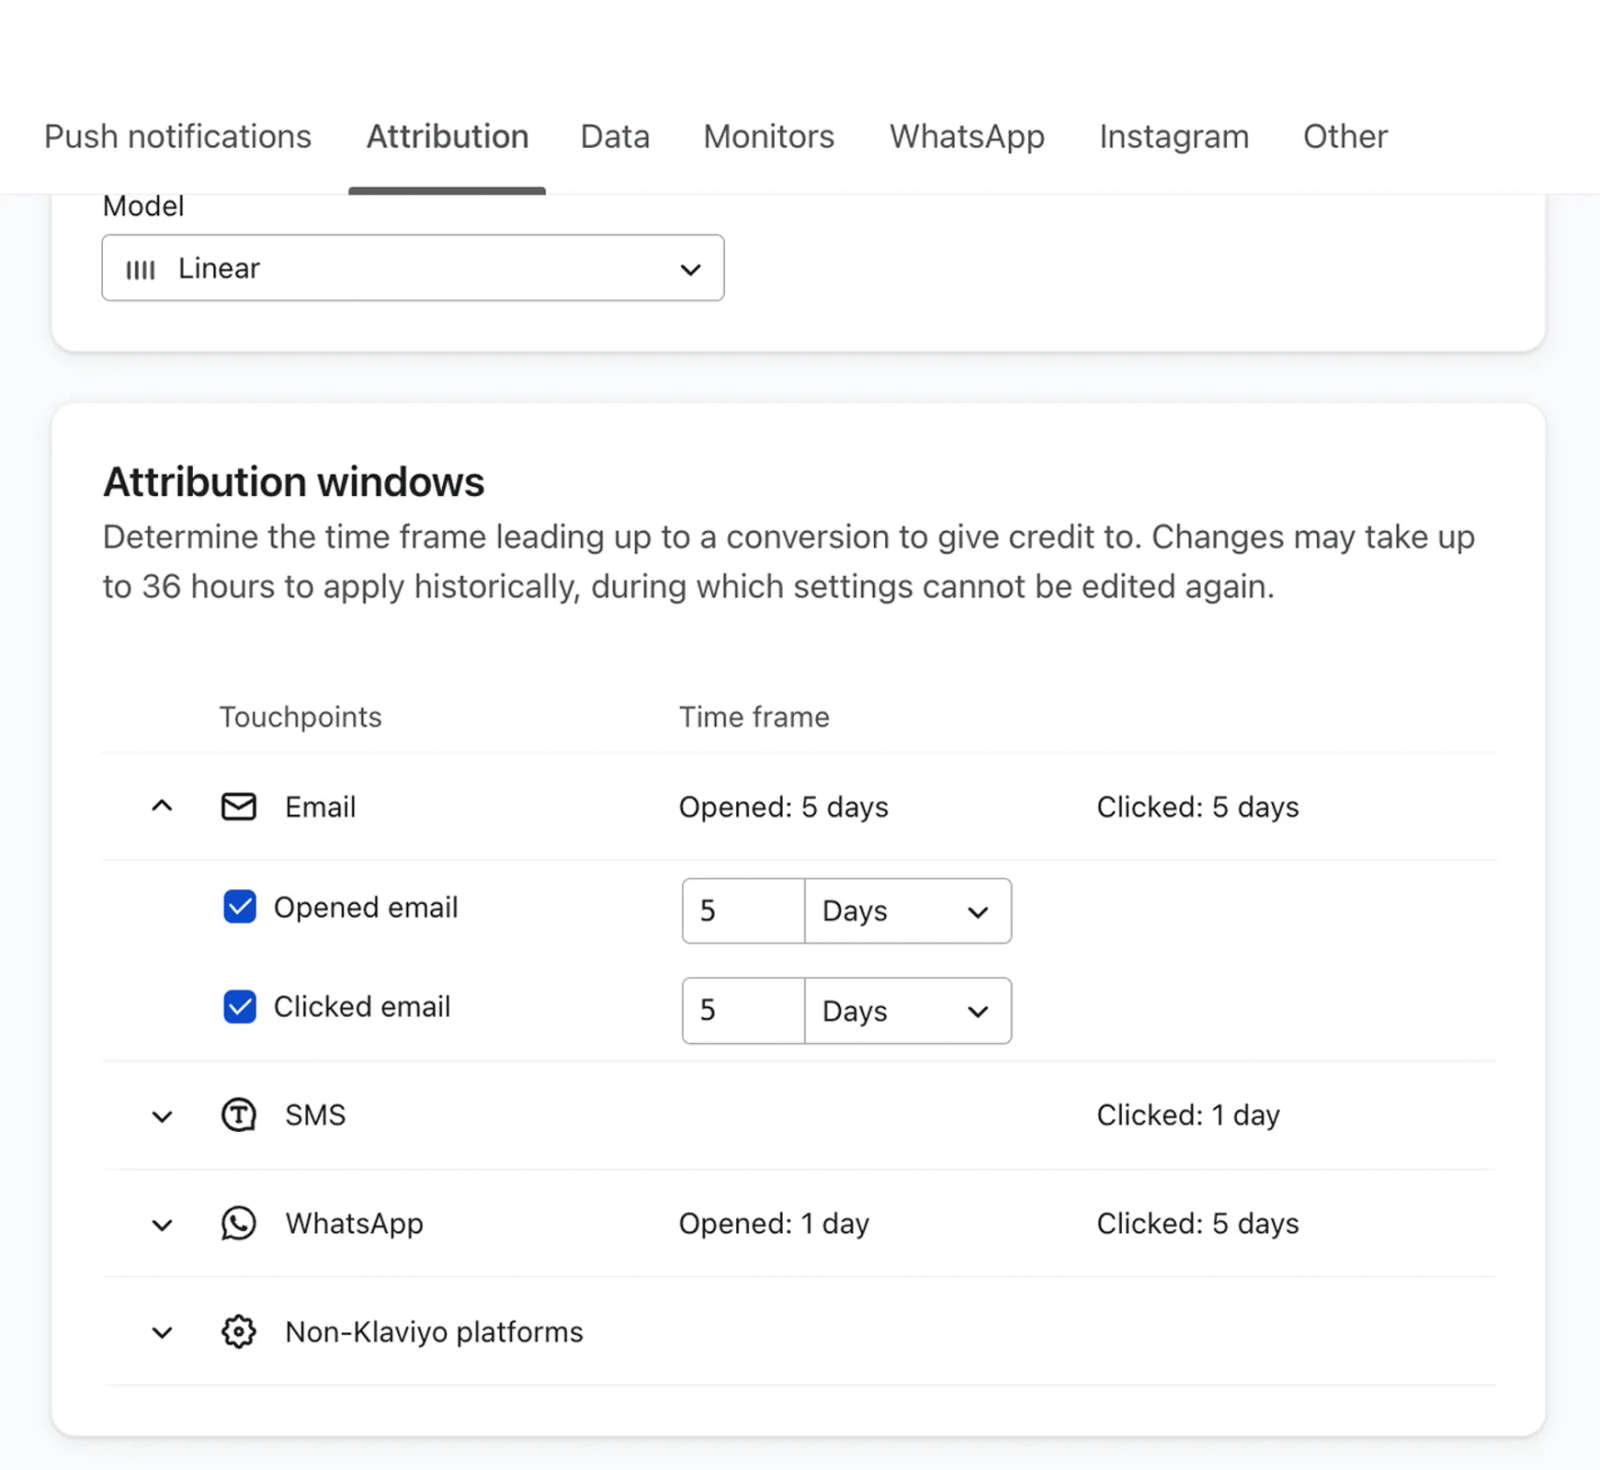Click the Model field label
This screenshot has width=1600, height=1470.
[144, 206]
